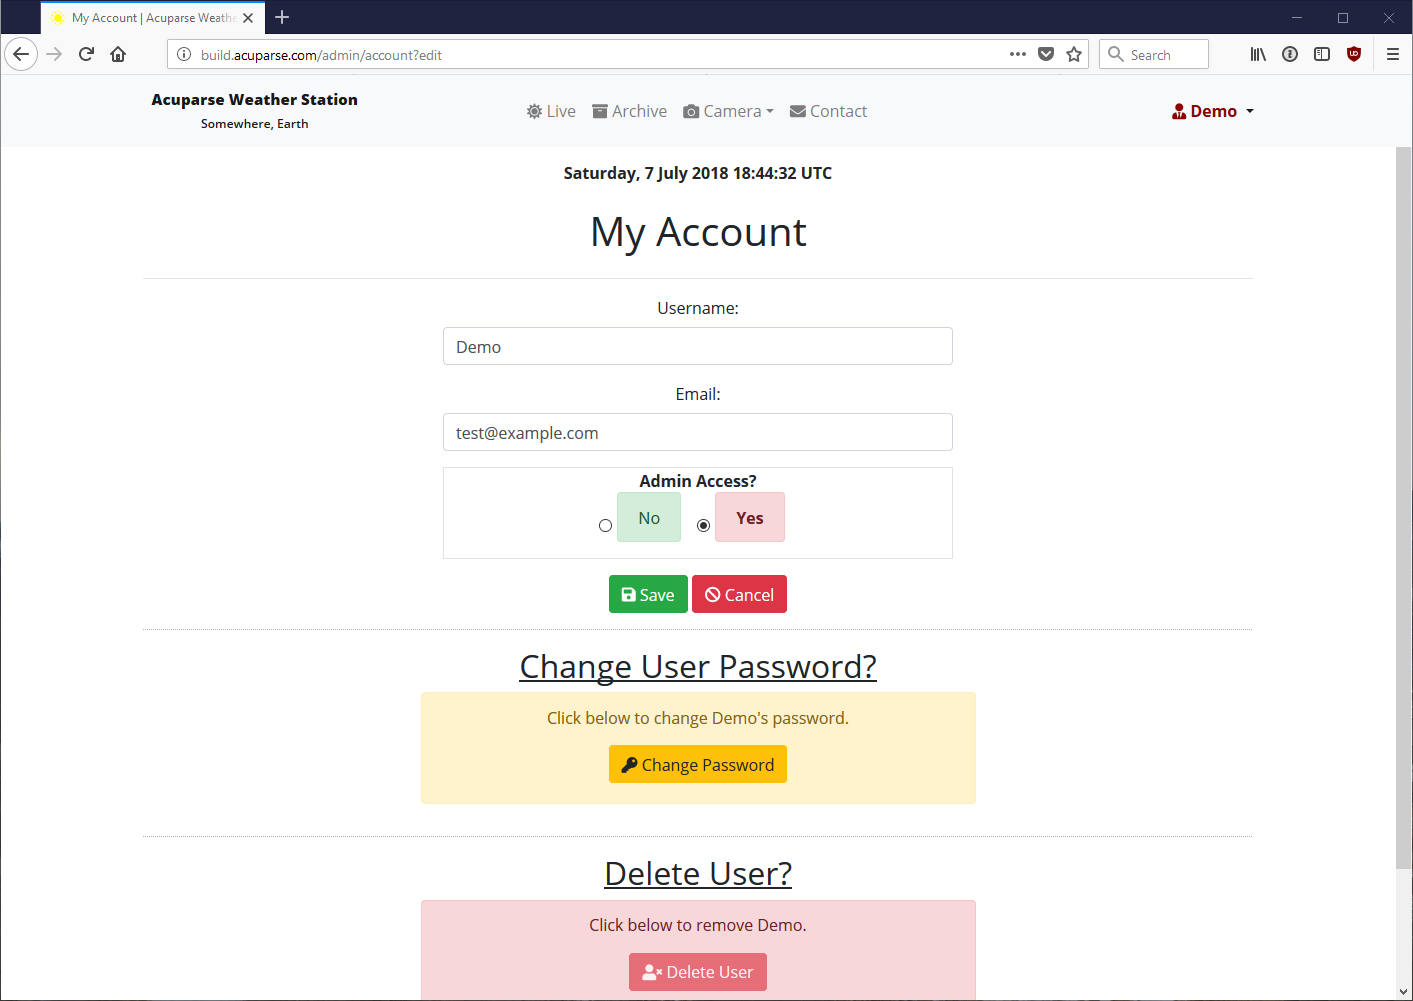Click the Change User Password? heading
Viewport: 1413px width, 1001px height.
(698, 666)
